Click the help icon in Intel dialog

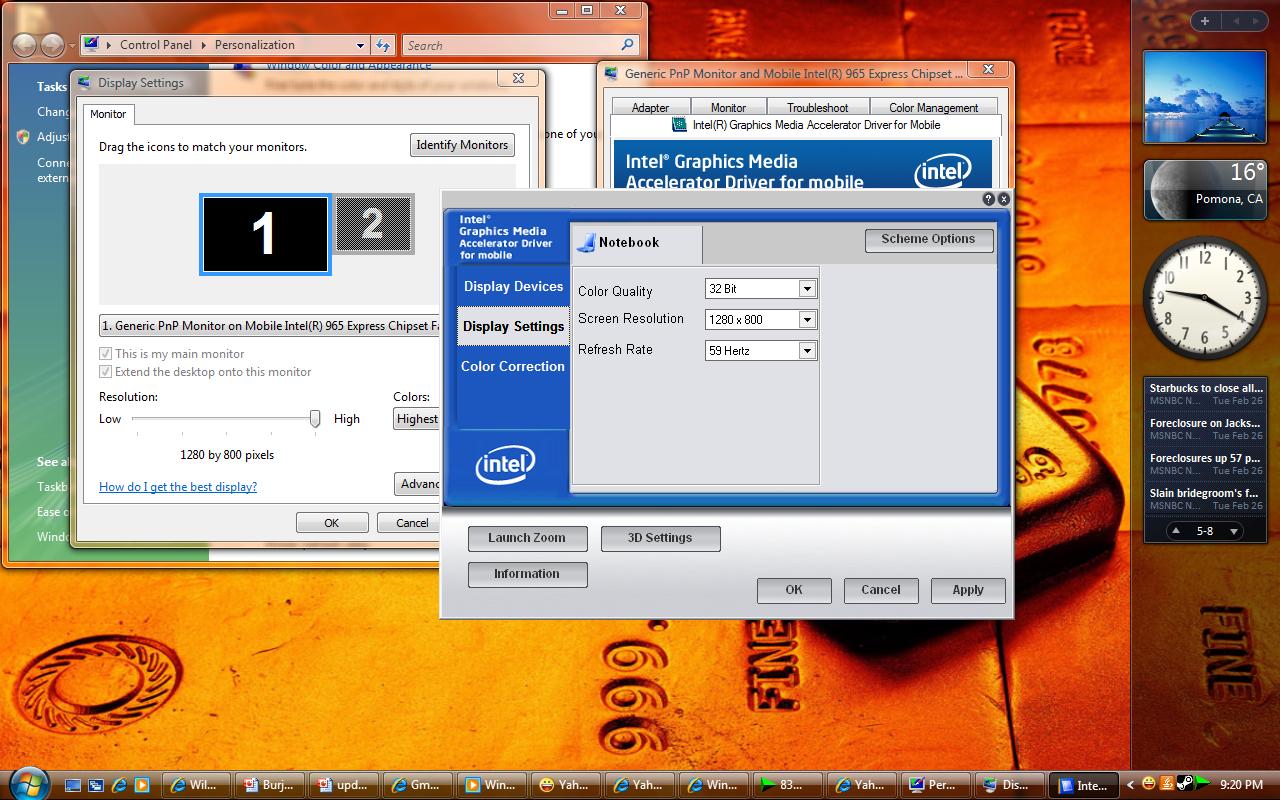click(x=989, y=199)
